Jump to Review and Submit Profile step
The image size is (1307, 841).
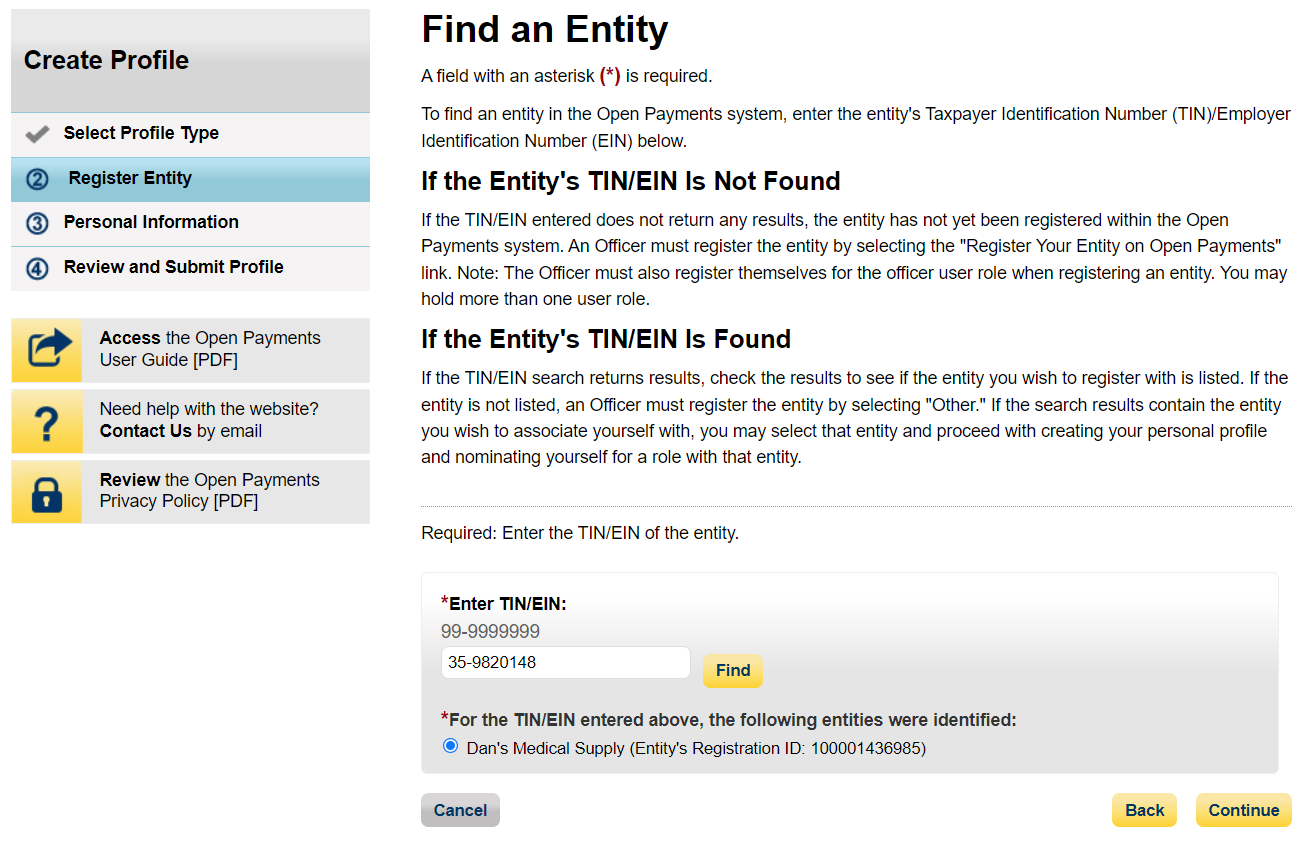click(173, 267)
